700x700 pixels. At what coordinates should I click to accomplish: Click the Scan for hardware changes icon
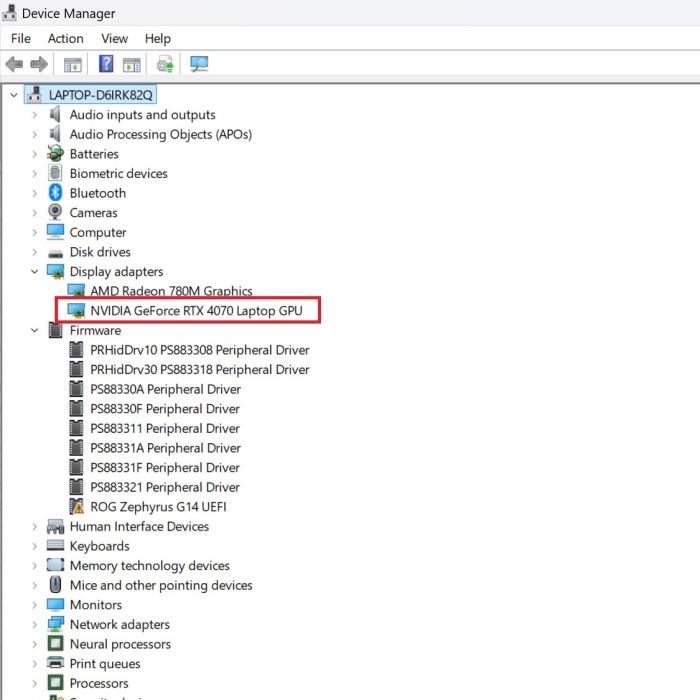coord(199,65)
